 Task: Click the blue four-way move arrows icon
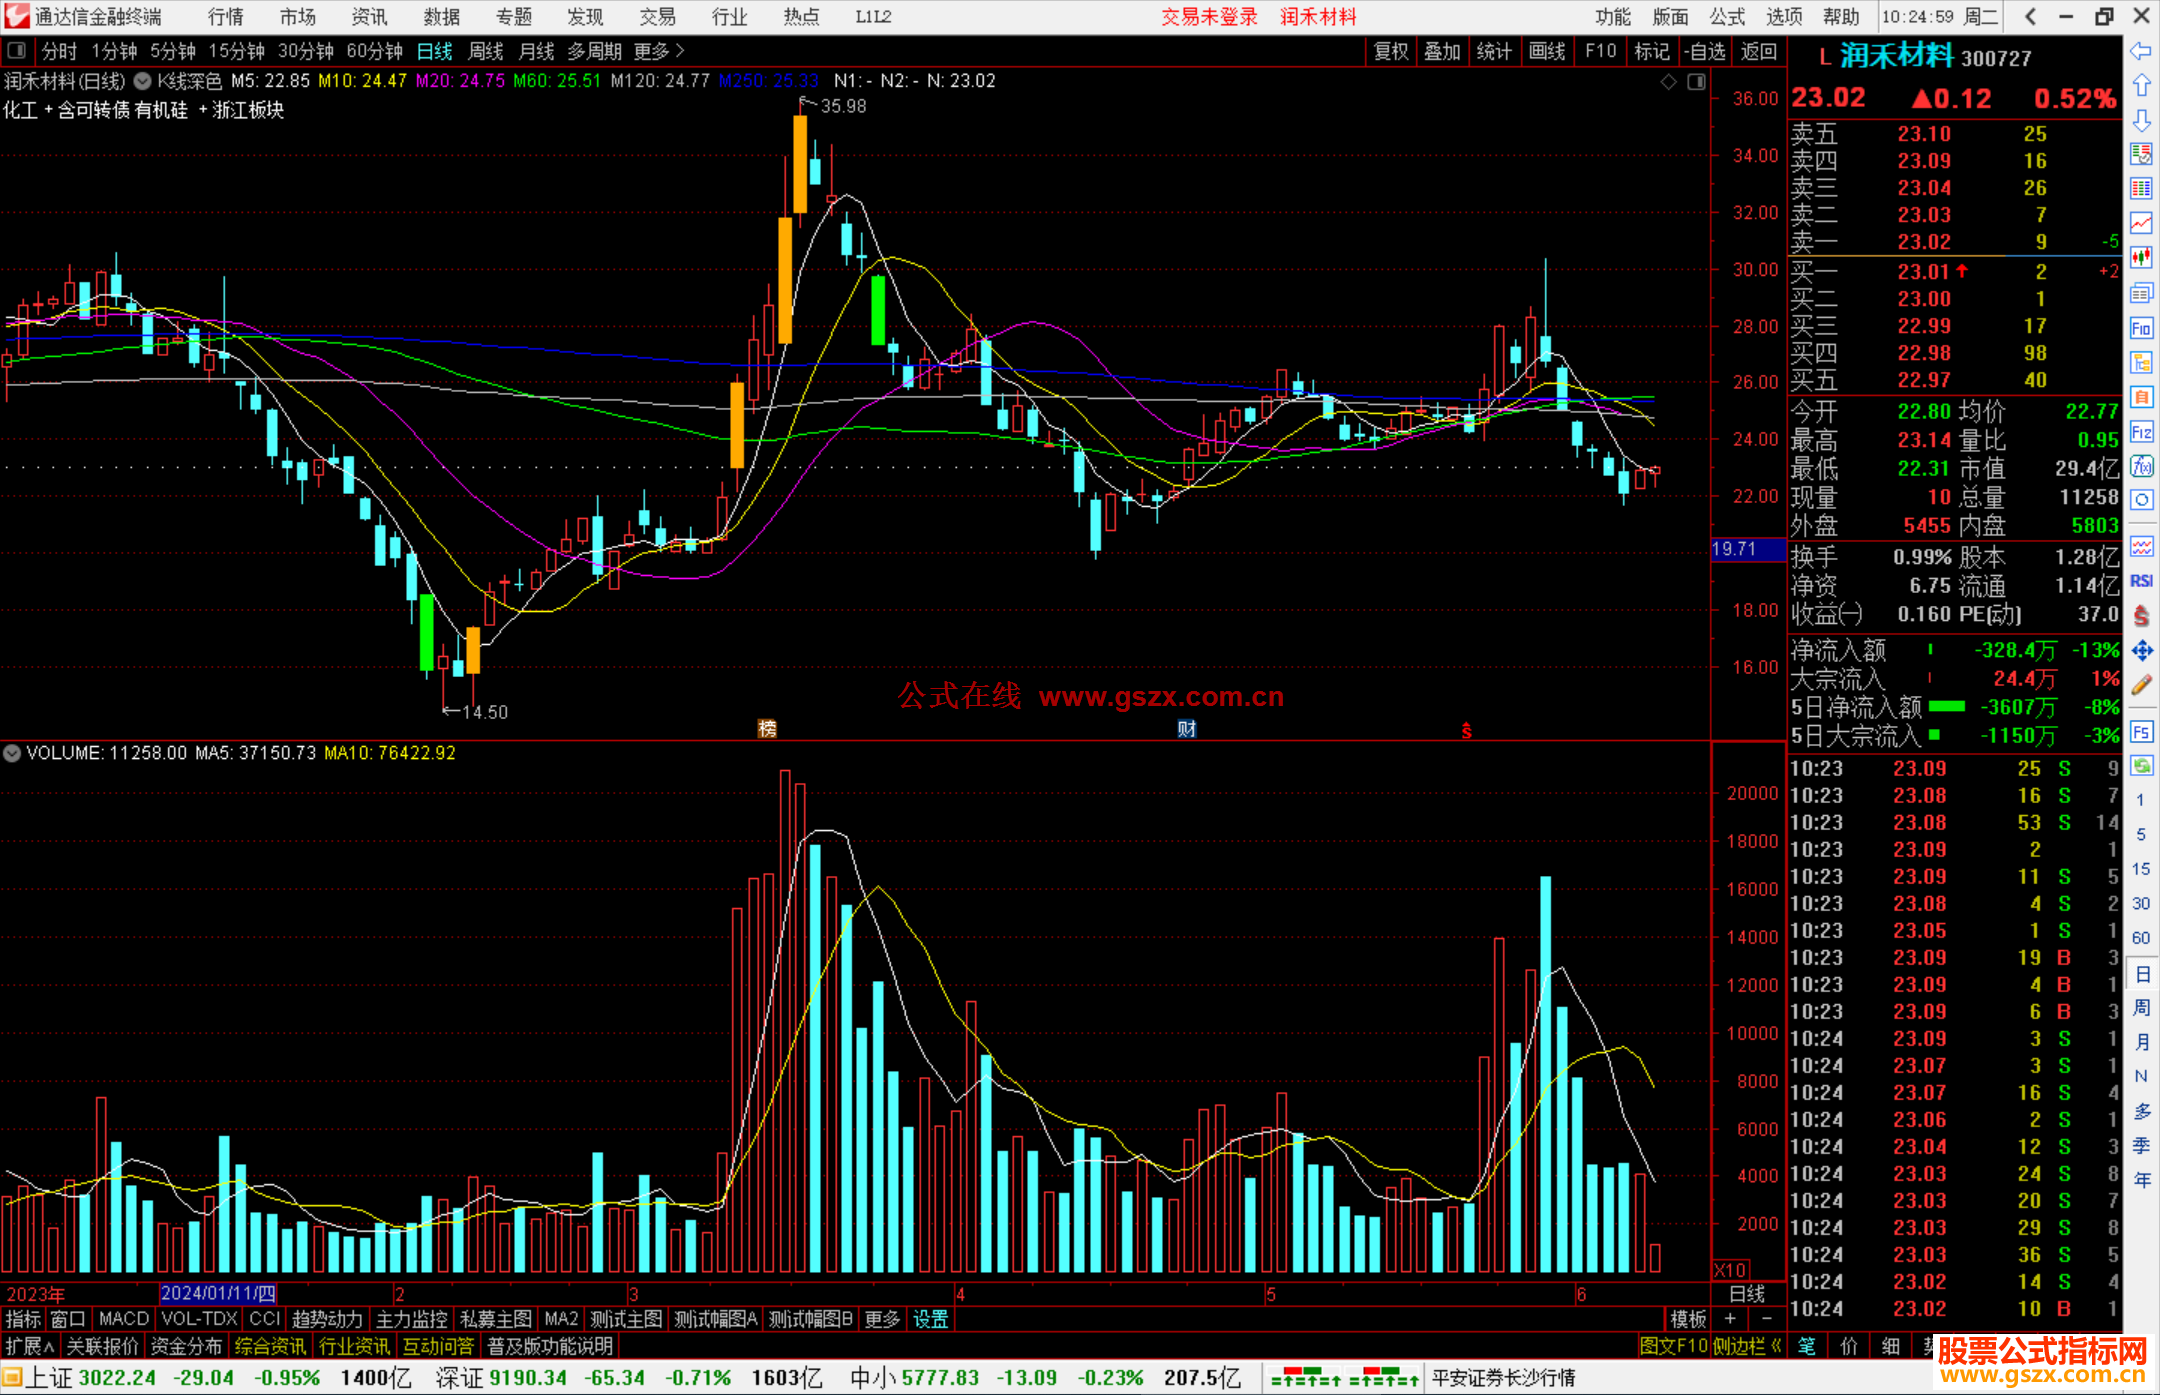(x=2141, y=651)
